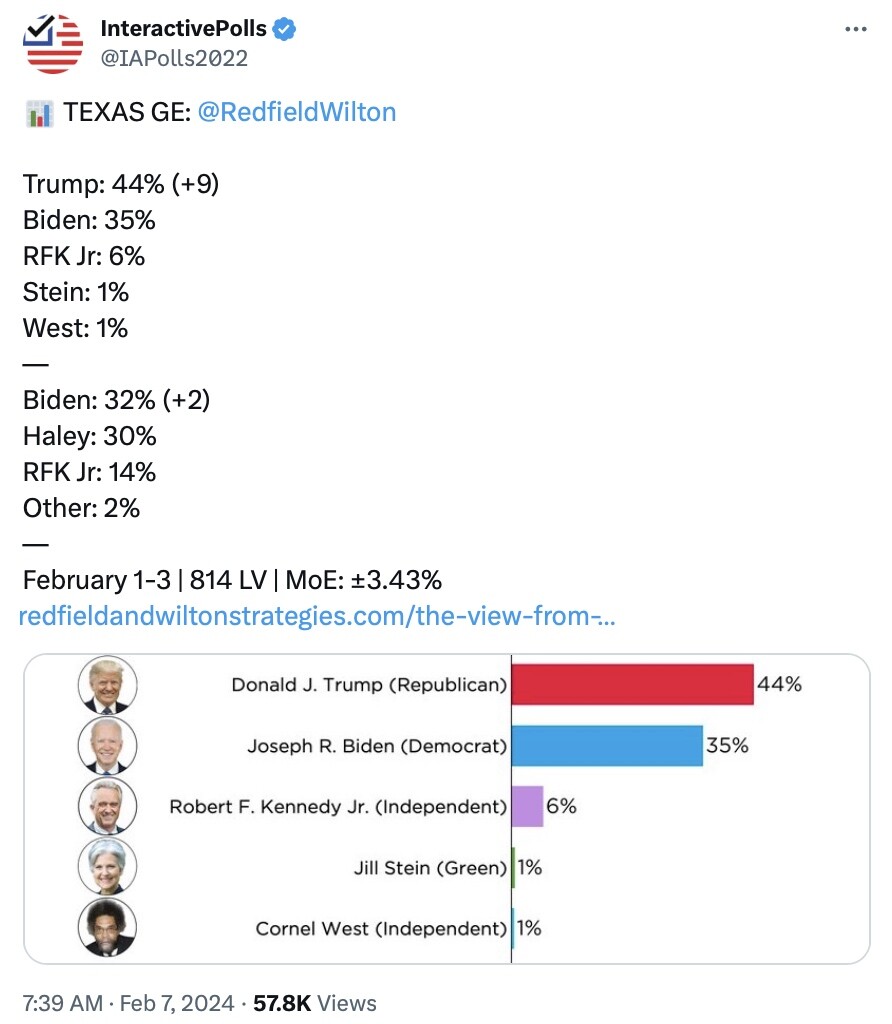Click the February 1-3 poll details line
The width and height of the screenshot is (892, 1024).
coord(232,580)
